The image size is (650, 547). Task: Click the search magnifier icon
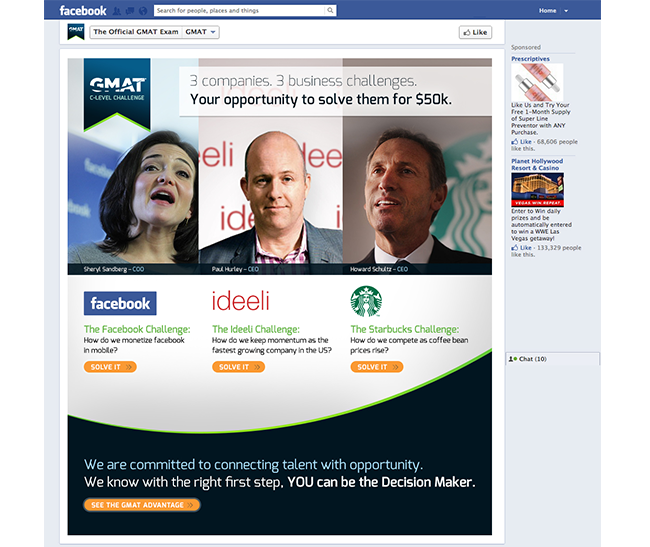pos(330,10)
